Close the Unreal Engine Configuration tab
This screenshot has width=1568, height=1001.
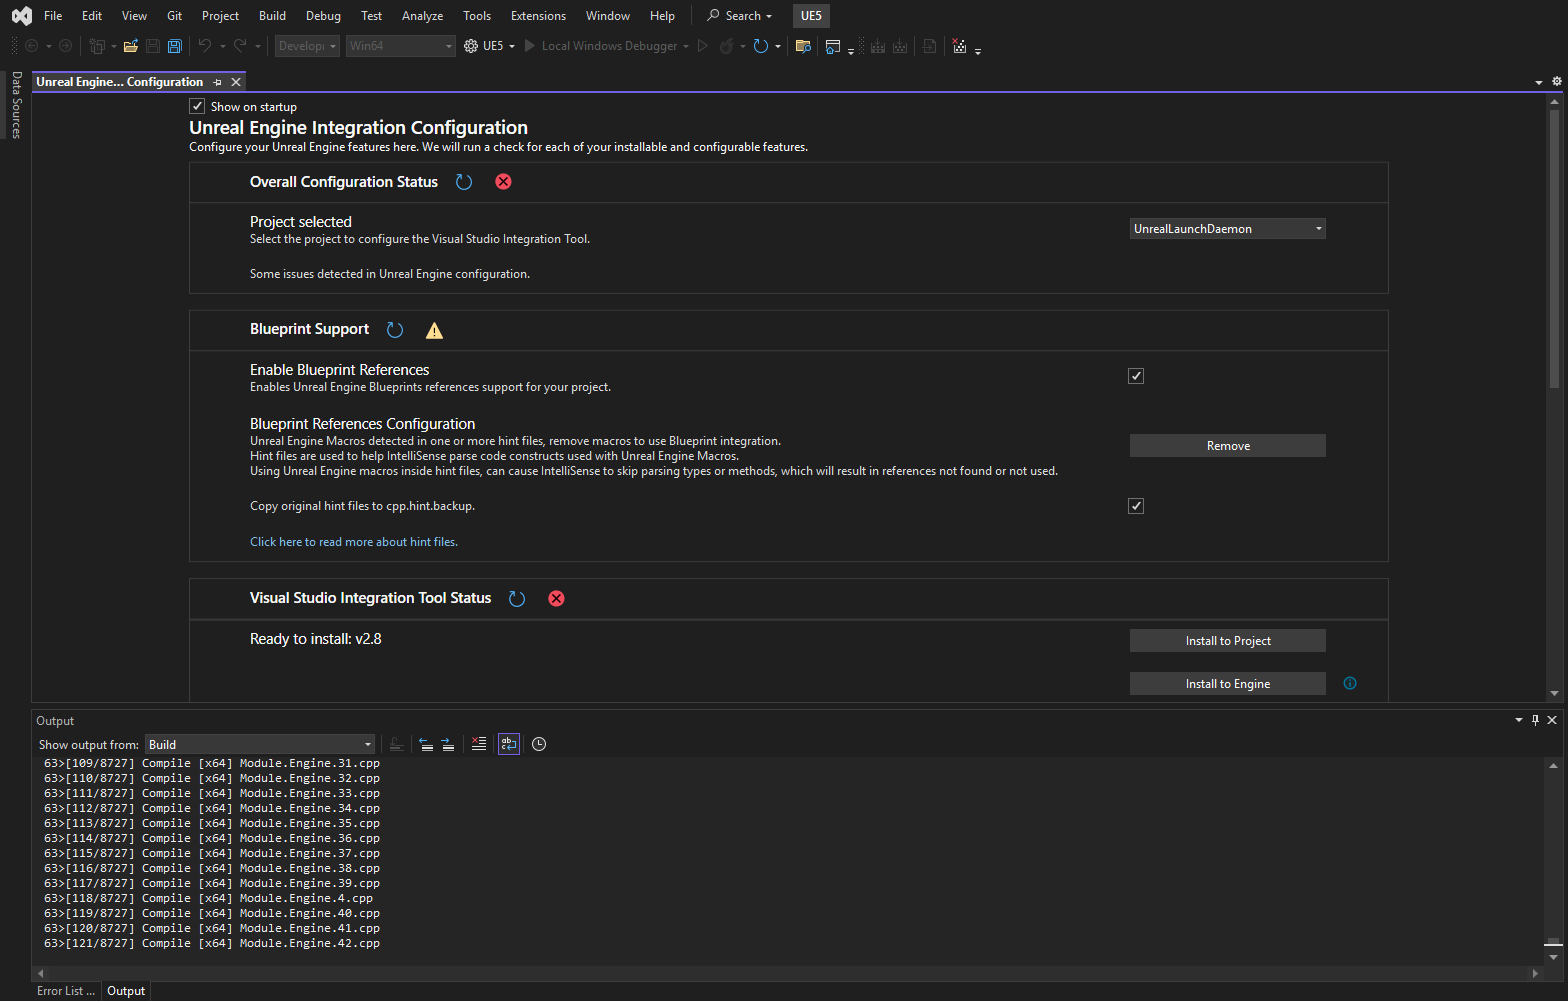(x=236, y=82)
